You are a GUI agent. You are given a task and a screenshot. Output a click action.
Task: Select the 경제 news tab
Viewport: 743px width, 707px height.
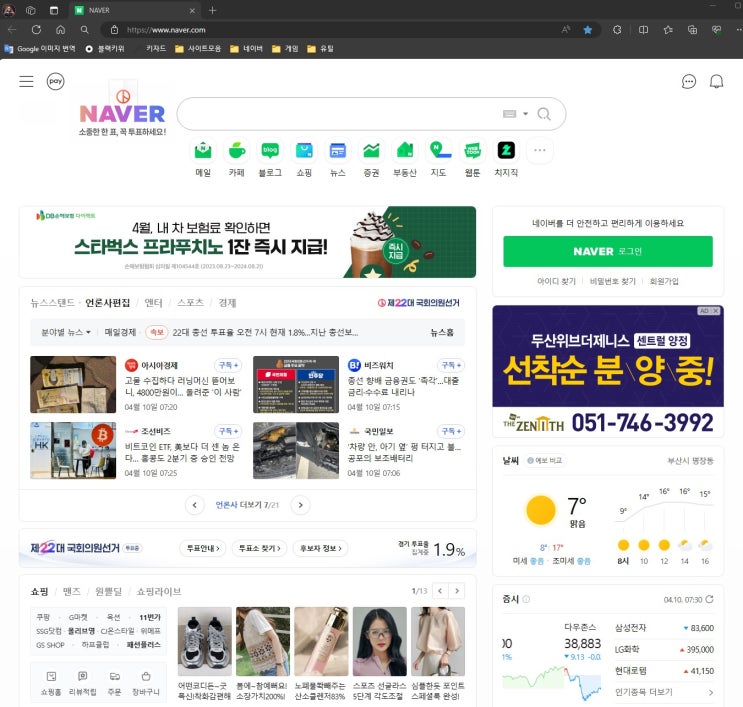pyautogui.click(x=227, y=303)
